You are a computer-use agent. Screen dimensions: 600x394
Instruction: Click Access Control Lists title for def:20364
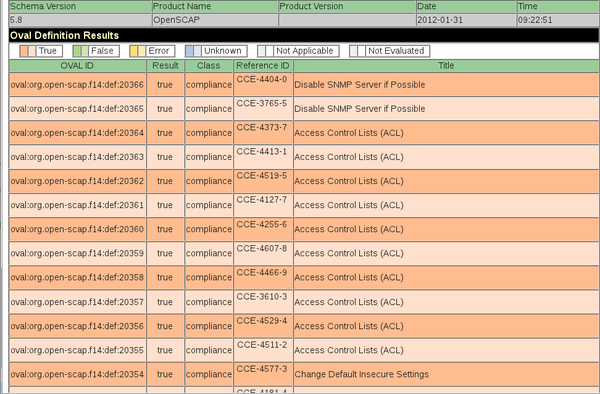[x=349, y=133]
